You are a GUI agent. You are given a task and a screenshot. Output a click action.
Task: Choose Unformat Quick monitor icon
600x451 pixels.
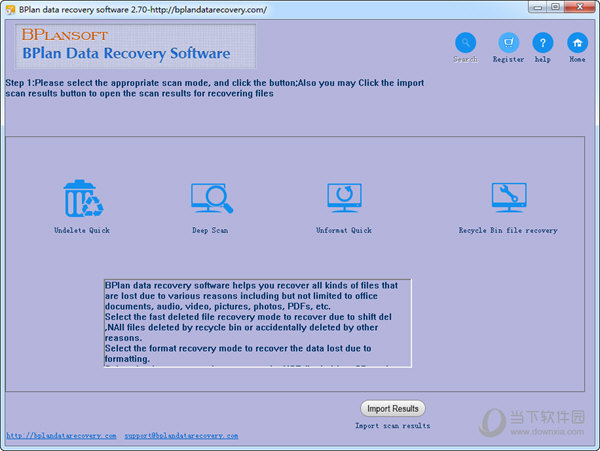pos(344,198)
